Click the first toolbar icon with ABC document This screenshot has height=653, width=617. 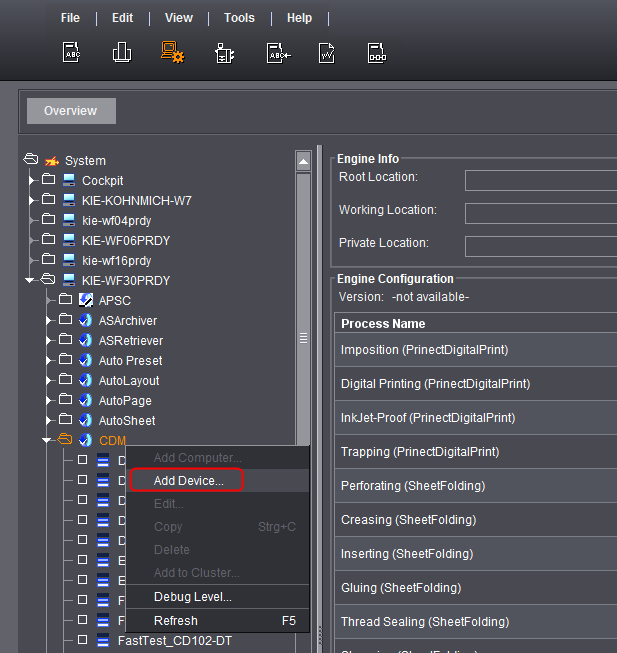pyautogui.click(x=71, y=53)
